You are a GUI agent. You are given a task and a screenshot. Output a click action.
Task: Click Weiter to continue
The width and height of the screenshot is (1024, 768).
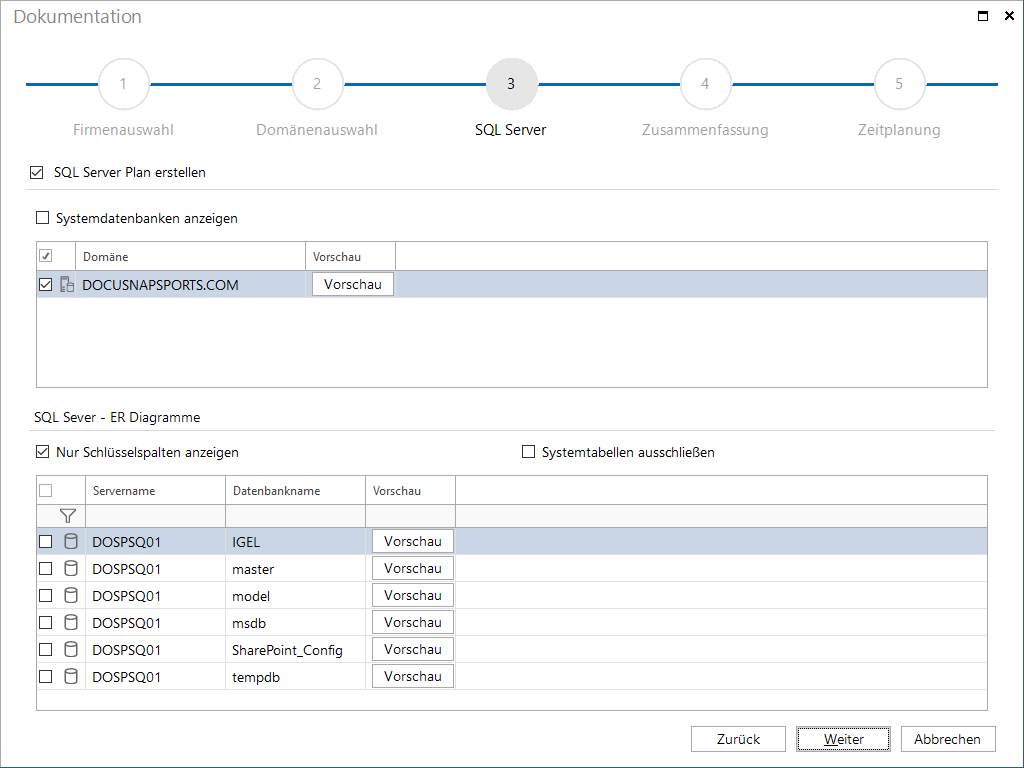click(843, 739)
